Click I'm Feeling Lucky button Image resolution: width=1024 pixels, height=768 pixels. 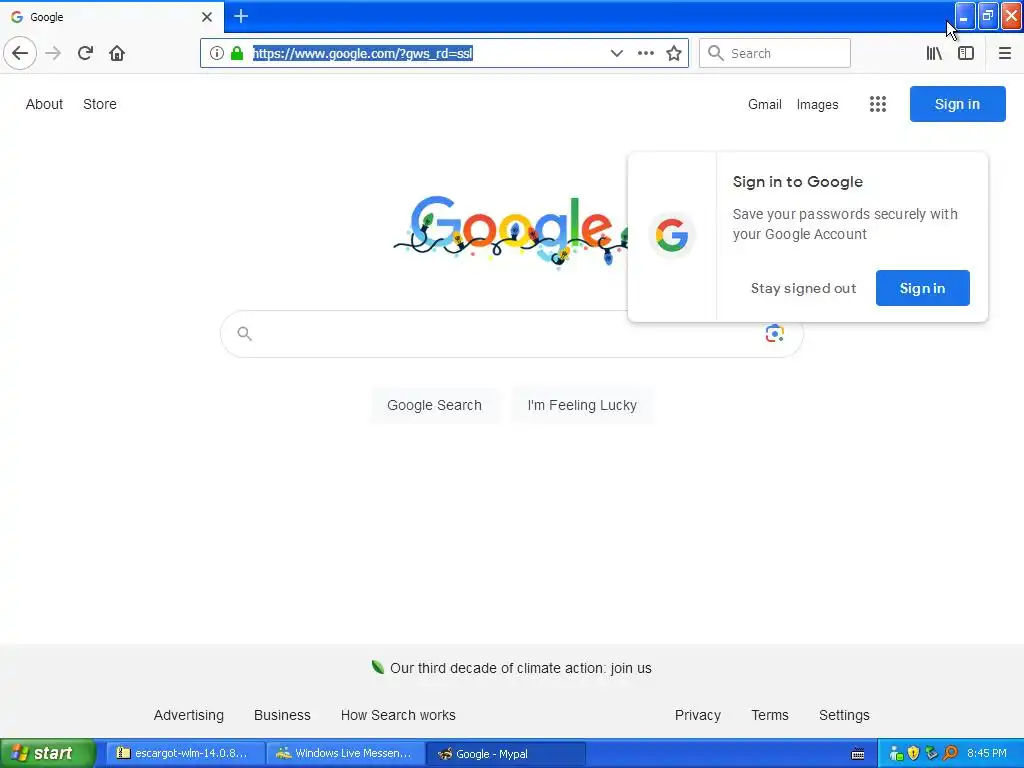582,405
